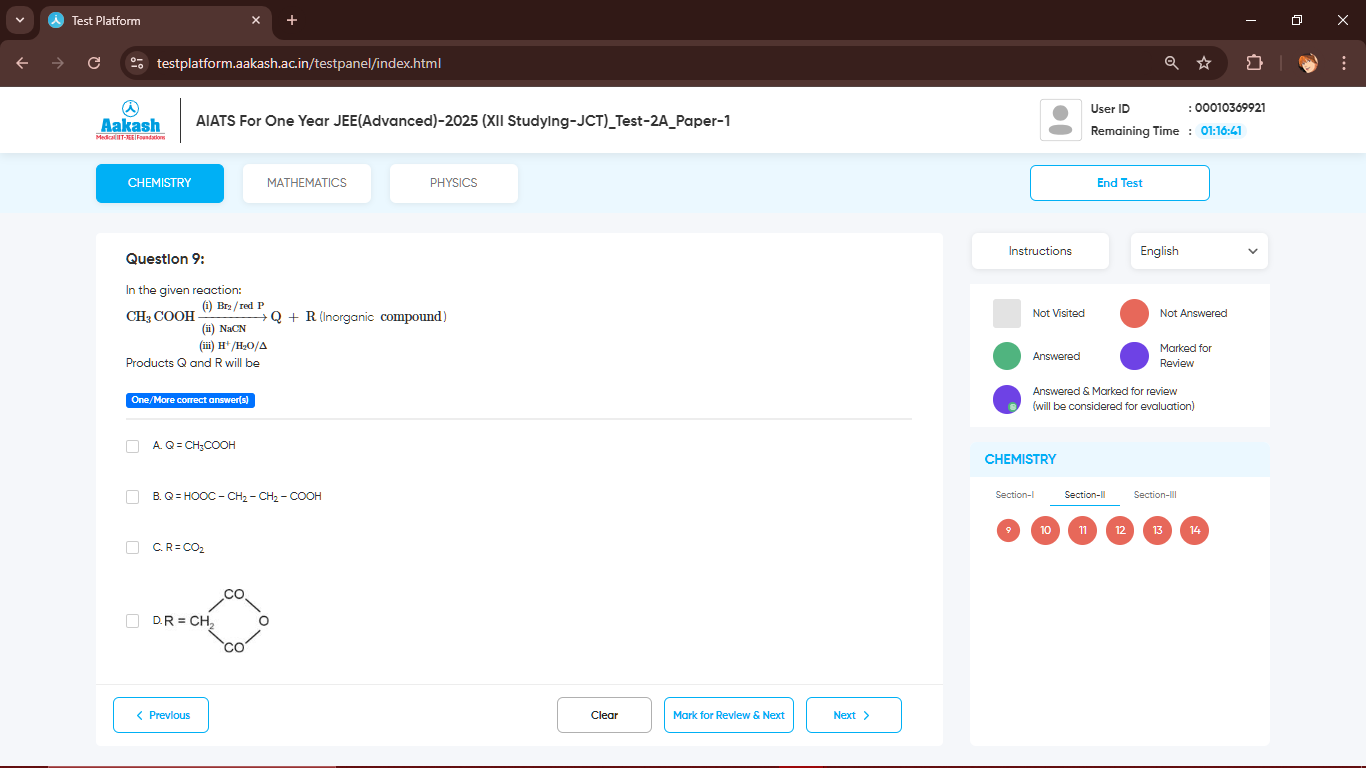Click the browser reload icon
Image resolution: width=1366 pixels, height=768 pixels.
click(94, 63)
